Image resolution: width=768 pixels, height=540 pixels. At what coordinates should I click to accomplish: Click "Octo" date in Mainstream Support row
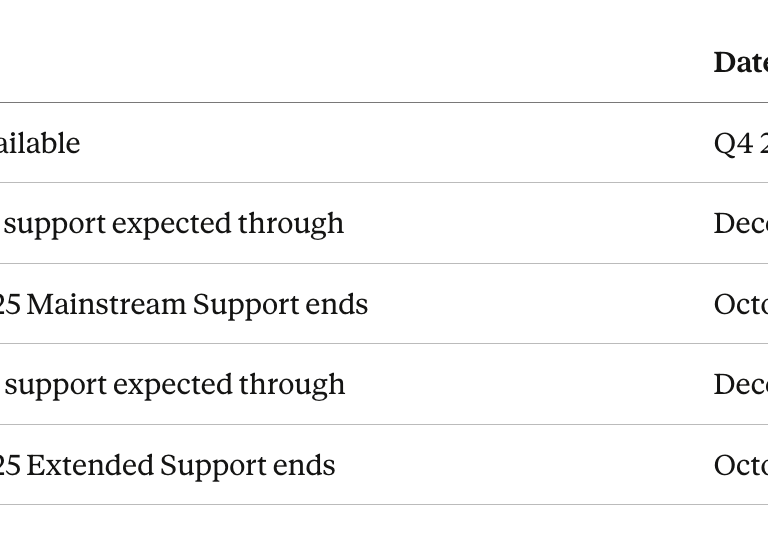click(741, 304)
